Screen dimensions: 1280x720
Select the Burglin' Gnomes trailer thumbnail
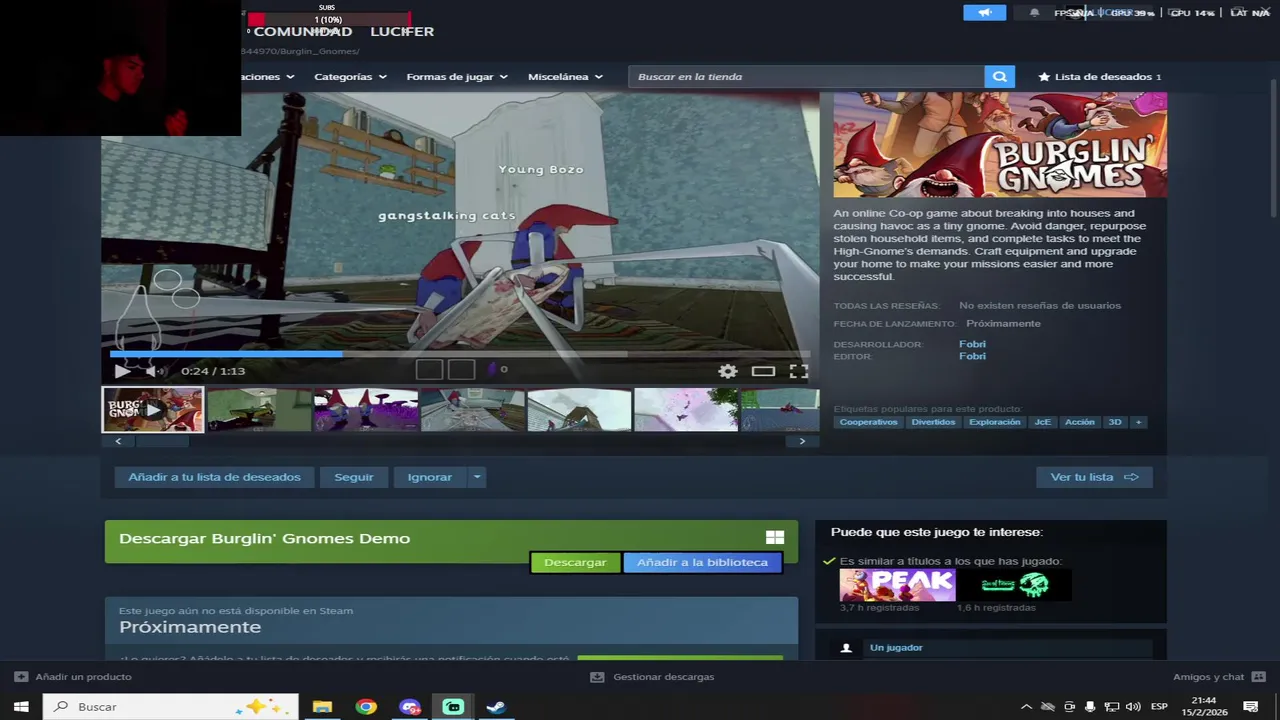point(153,410)
